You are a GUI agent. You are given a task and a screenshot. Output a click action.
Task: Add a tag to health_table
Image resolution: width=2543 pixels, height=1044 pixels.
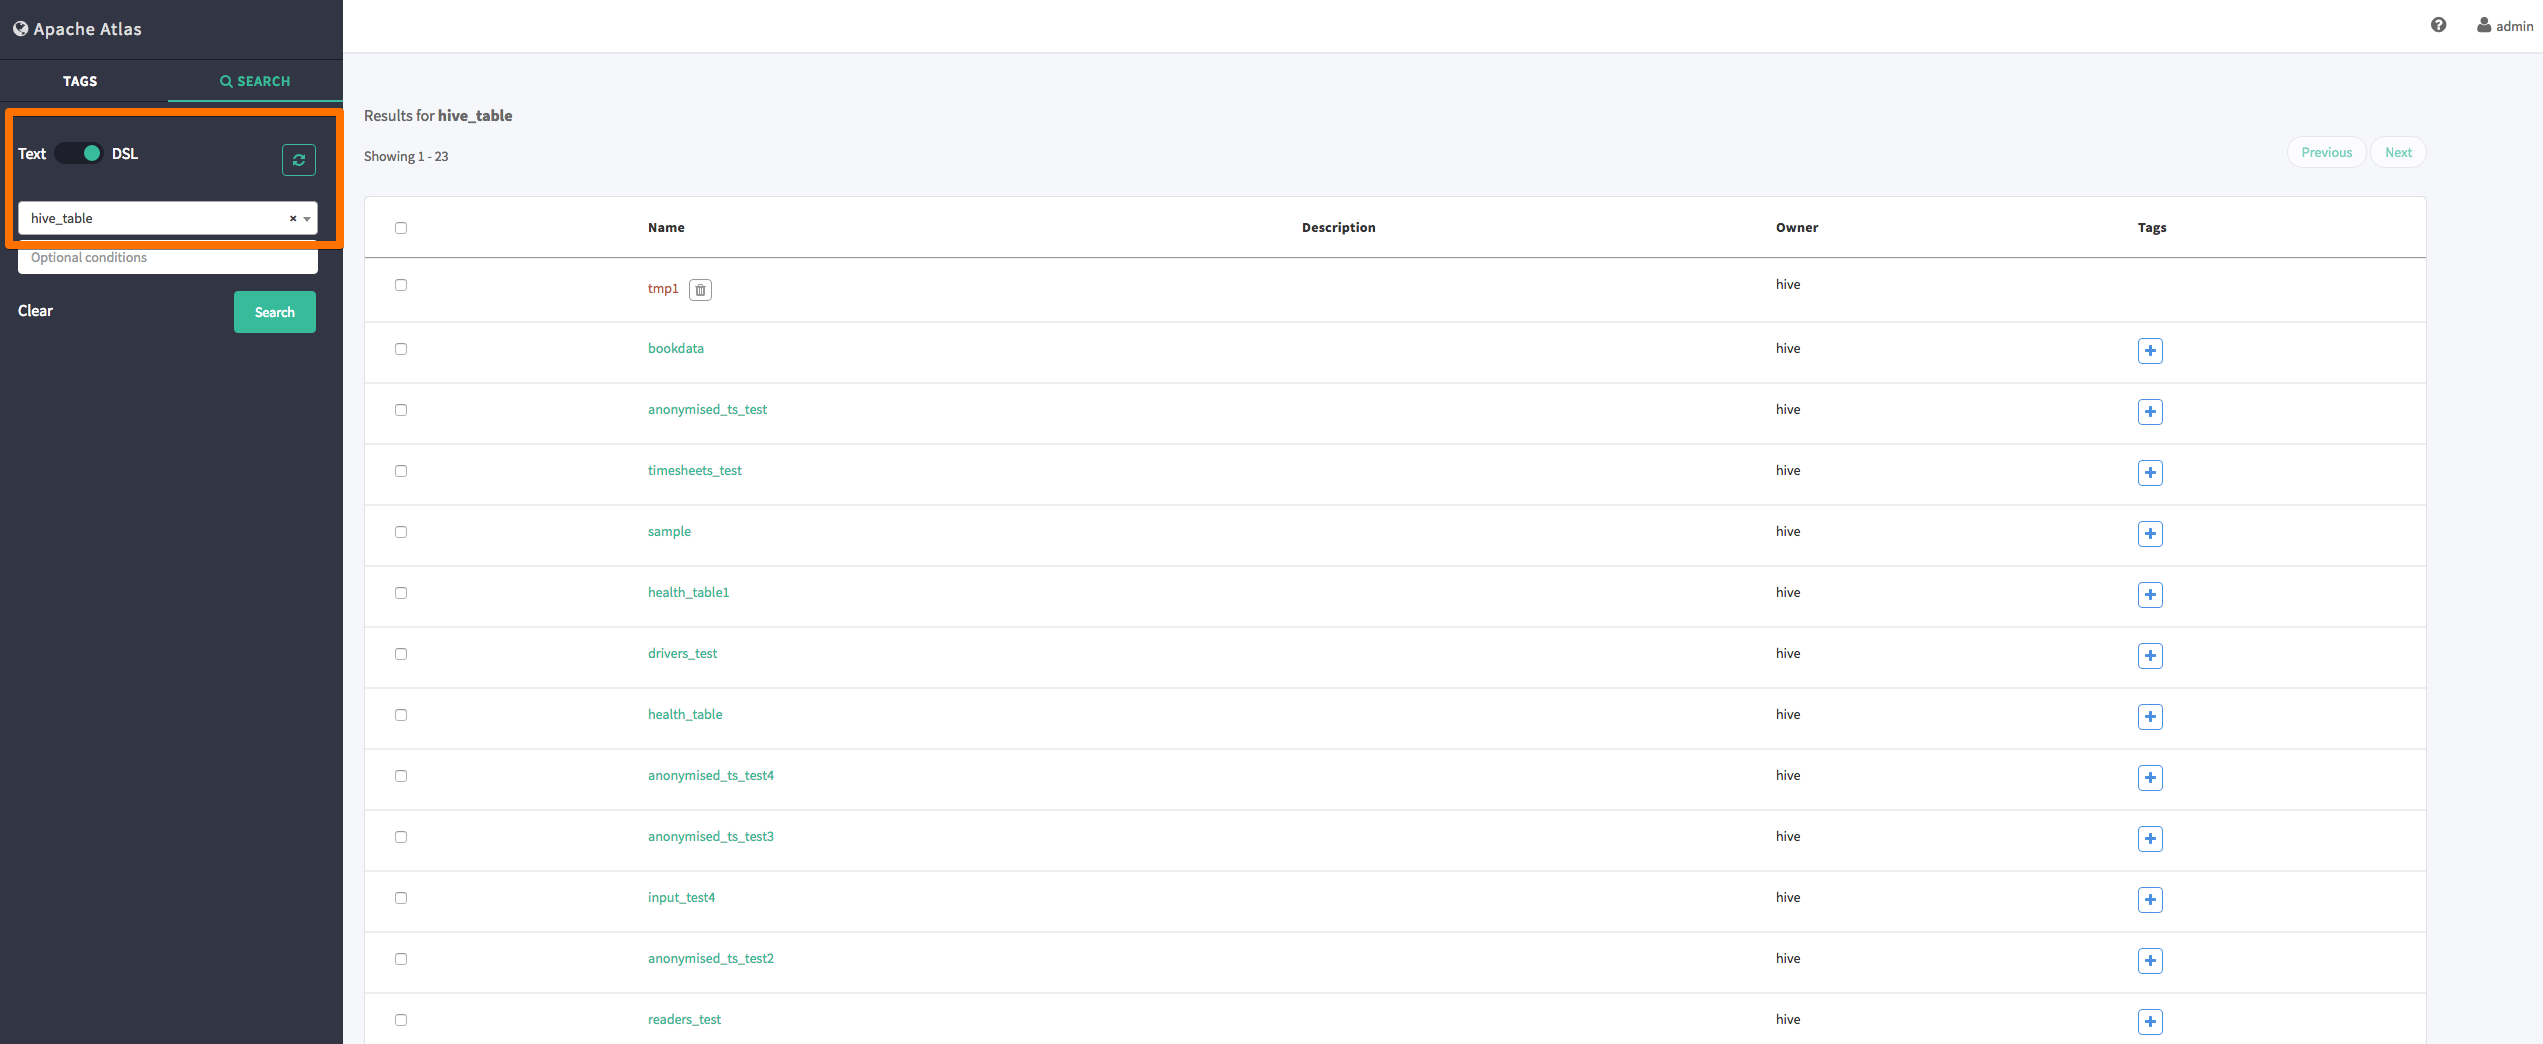coord(2150,717)
